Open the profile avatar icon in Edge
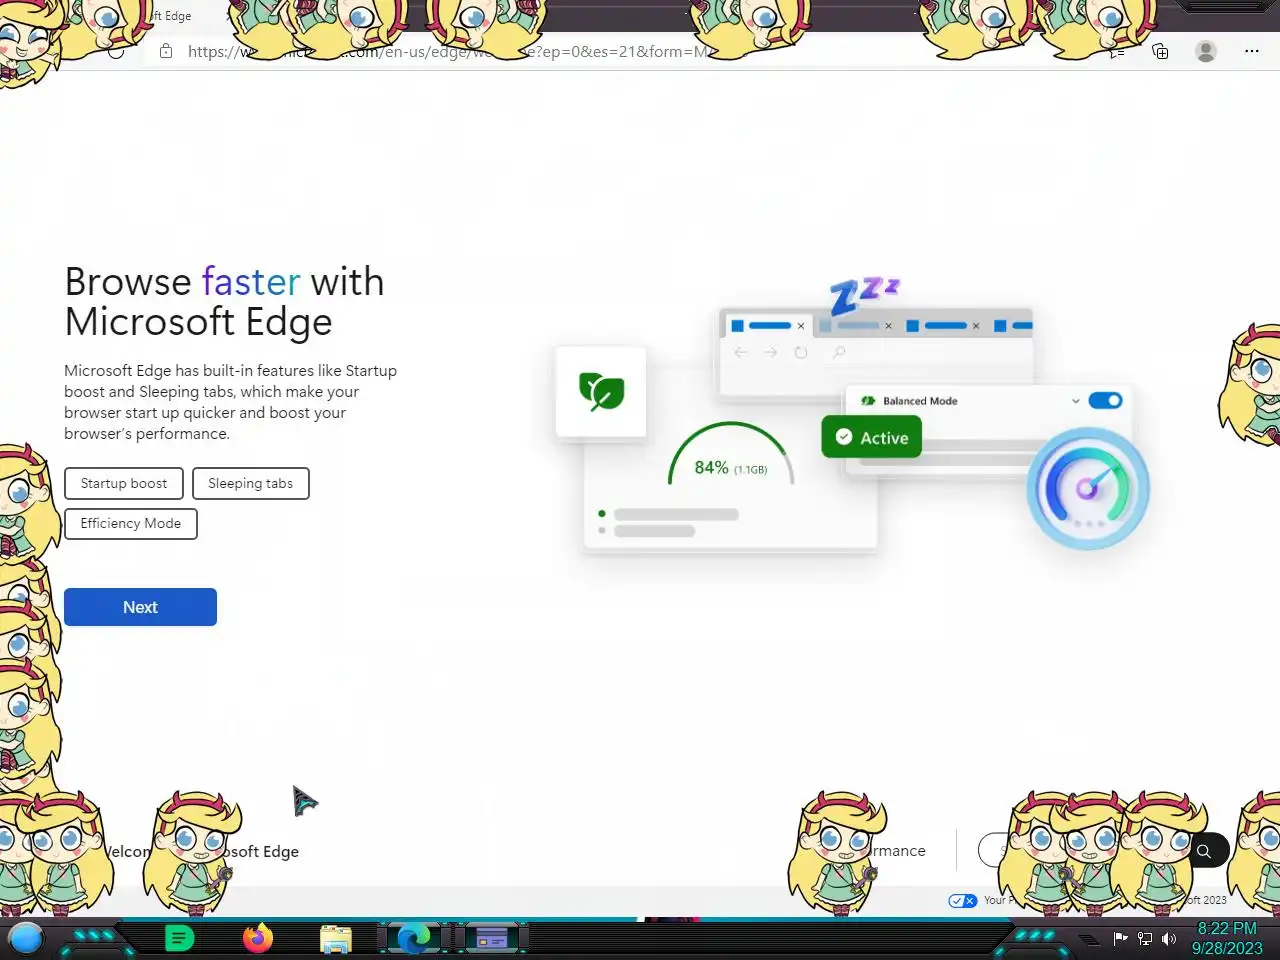 (1206, 51)
